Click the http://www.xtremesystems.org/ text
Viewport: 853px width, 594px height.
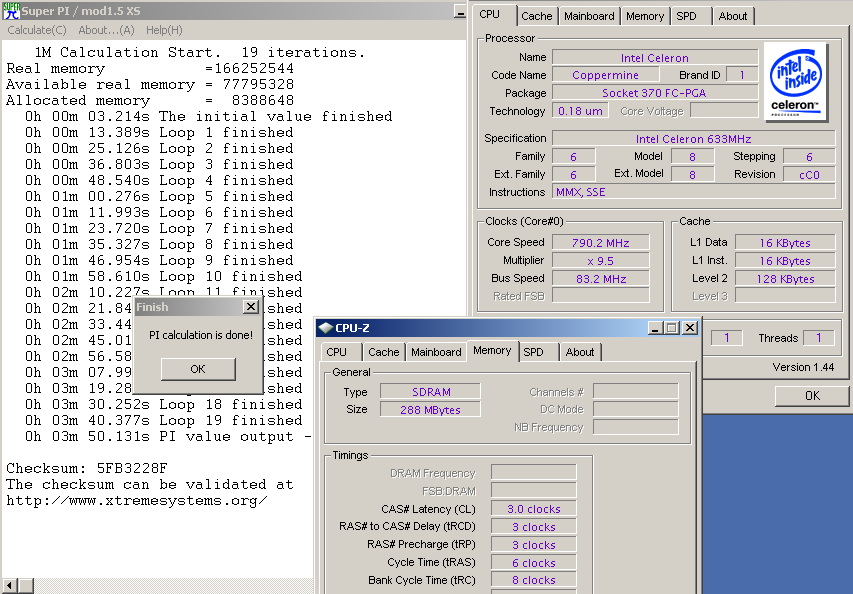click(137, 501)
